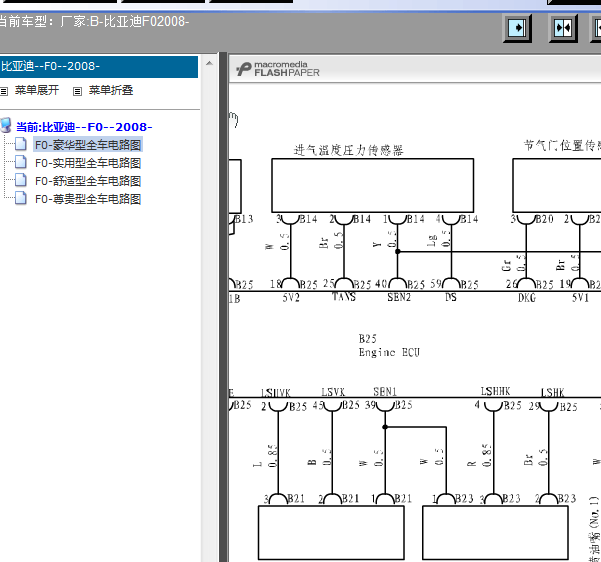Screen dimensions: 601x562
Task: Click the document icon beside F0-舒适型全车电路图
Action: 21,180
